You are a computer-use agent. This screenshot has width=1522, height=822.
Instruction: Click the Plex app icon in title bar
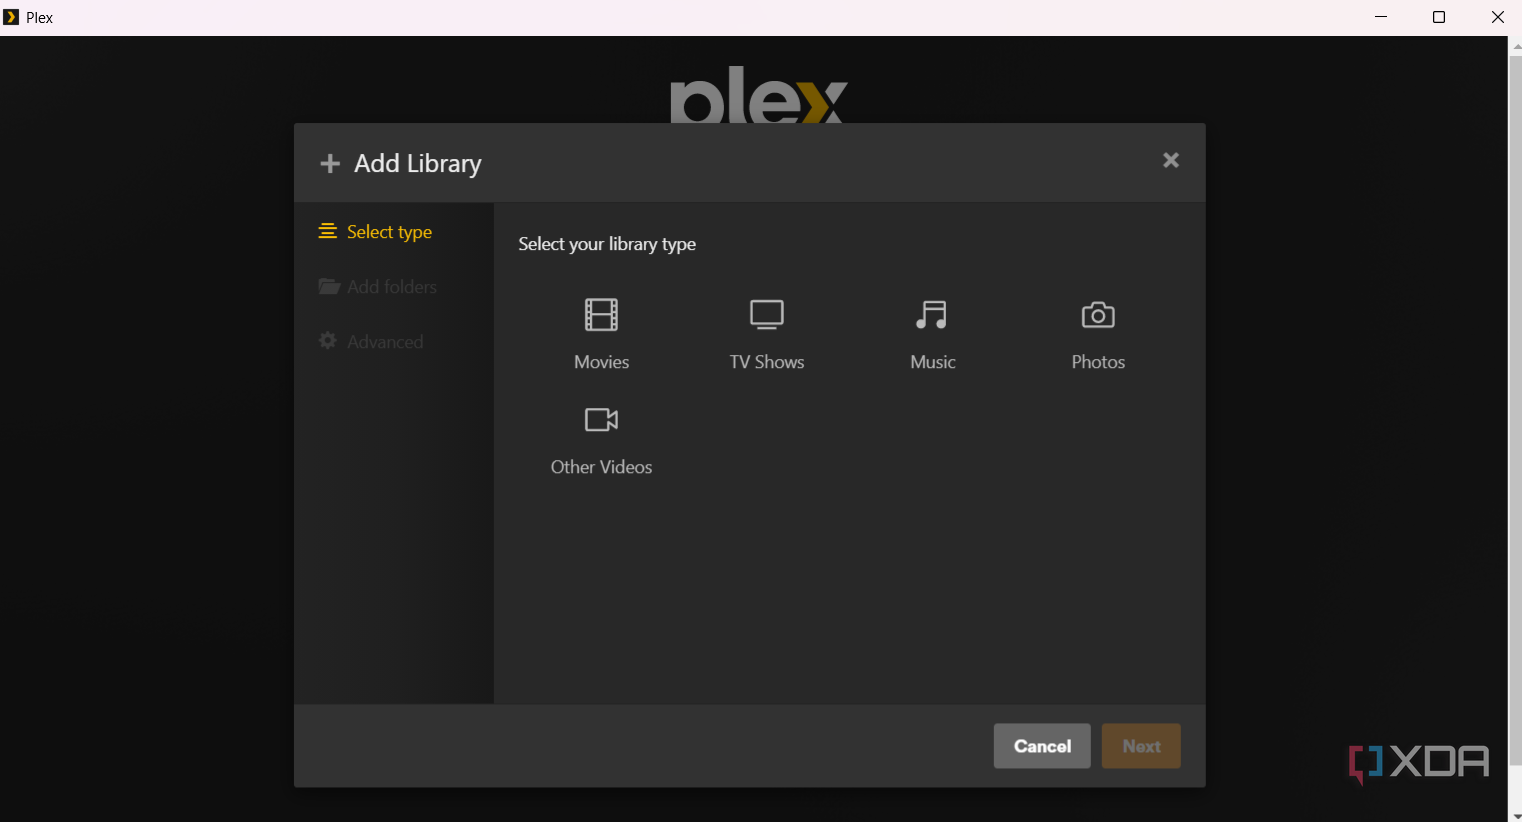pos(12,17)
